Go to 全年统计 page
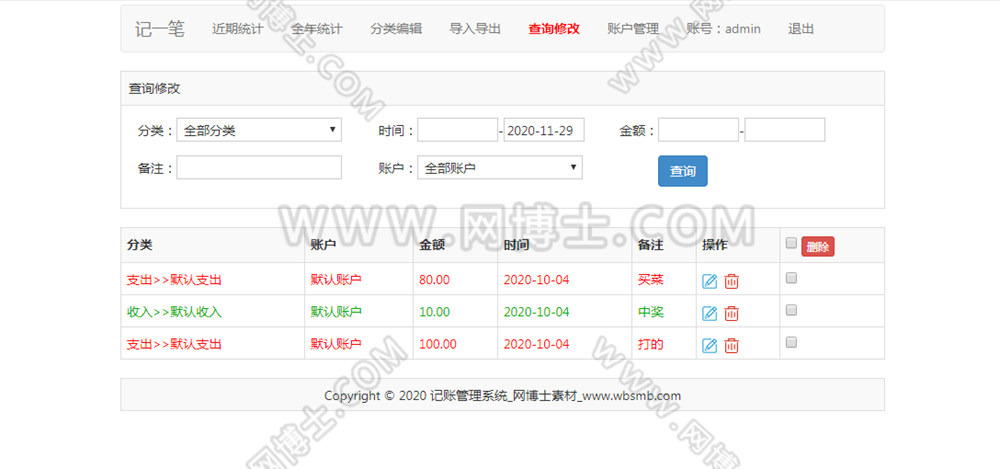 (x=316, y=29)
